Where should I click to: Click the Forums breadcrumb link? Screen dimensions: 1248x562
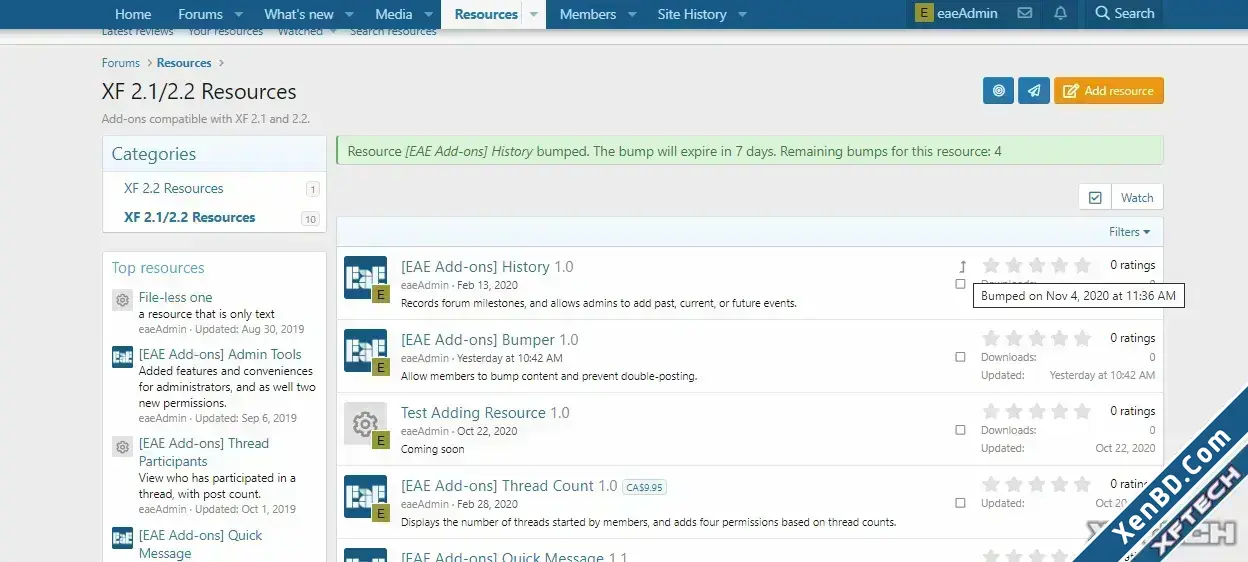click(x=121, y=63)
